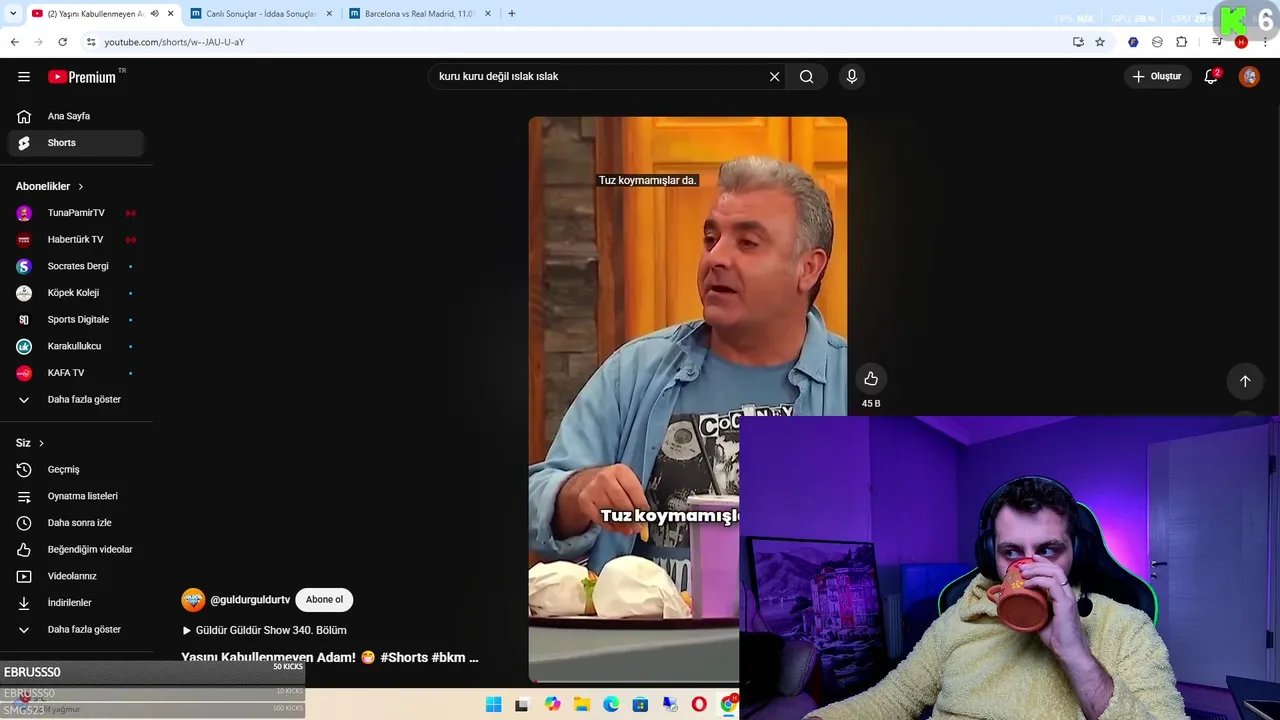Open the notifications bell
Viewport: 1280px width, 720px height.
coord(1211,77)
